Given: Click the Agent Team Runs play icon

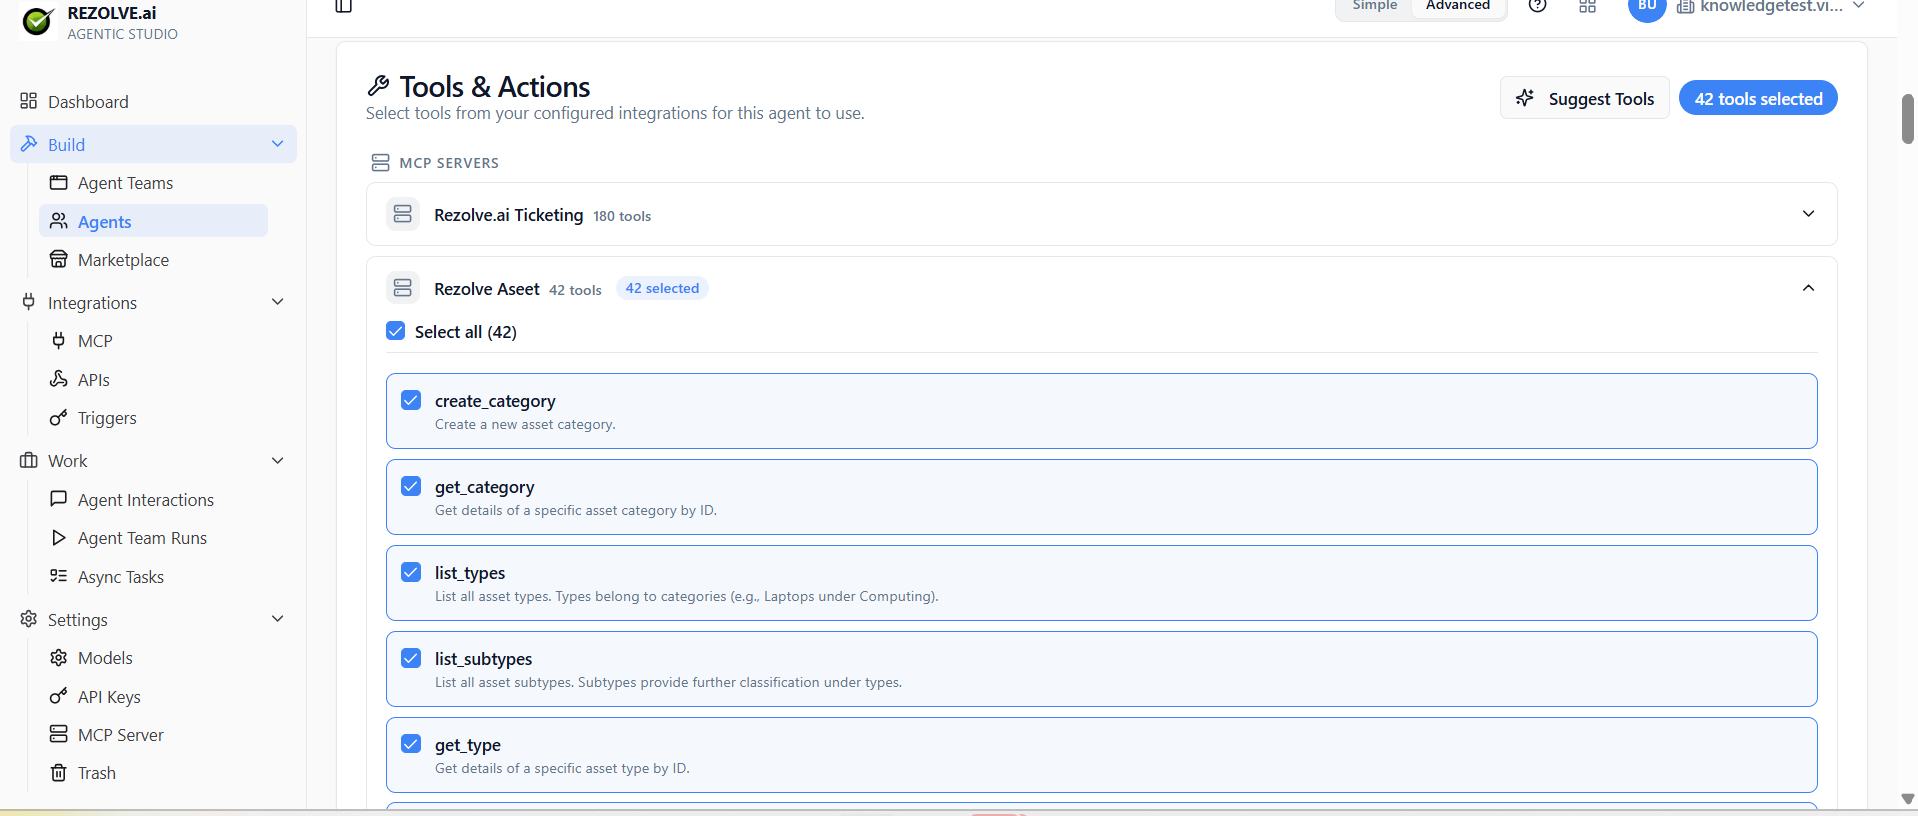Looking at the screenshot, I should (59, 538).
